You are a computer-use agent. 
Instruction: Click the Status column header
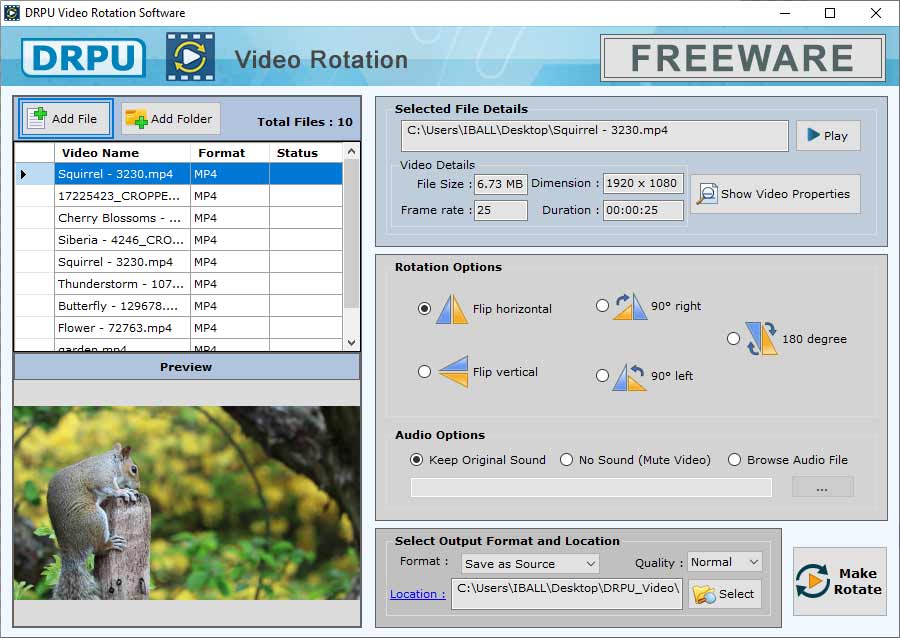point(306,153)
